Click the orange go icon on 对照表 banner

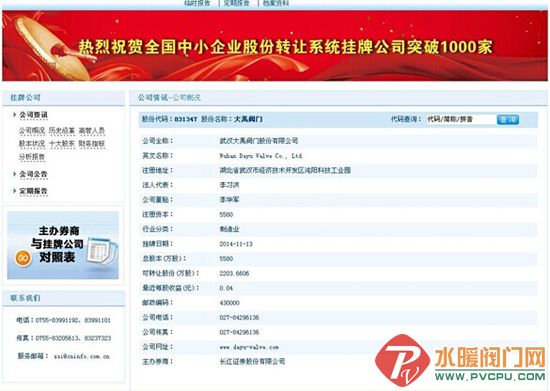point(23,258)
